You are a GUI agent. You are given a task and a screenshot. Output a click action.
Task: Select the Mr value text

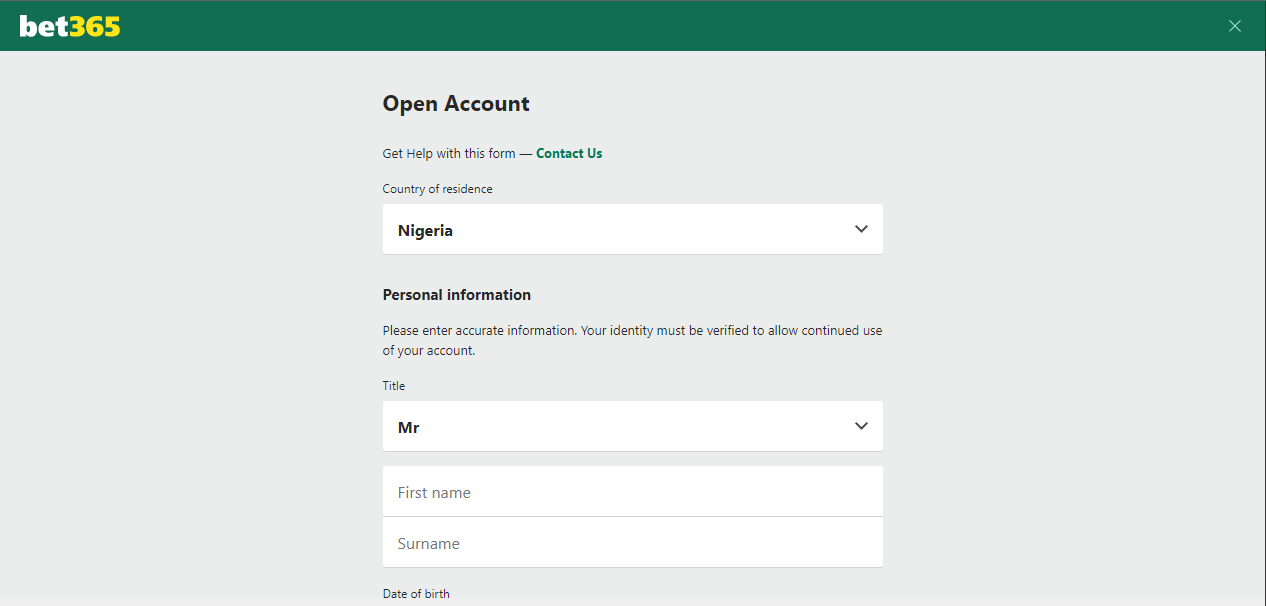pos(408,428)
